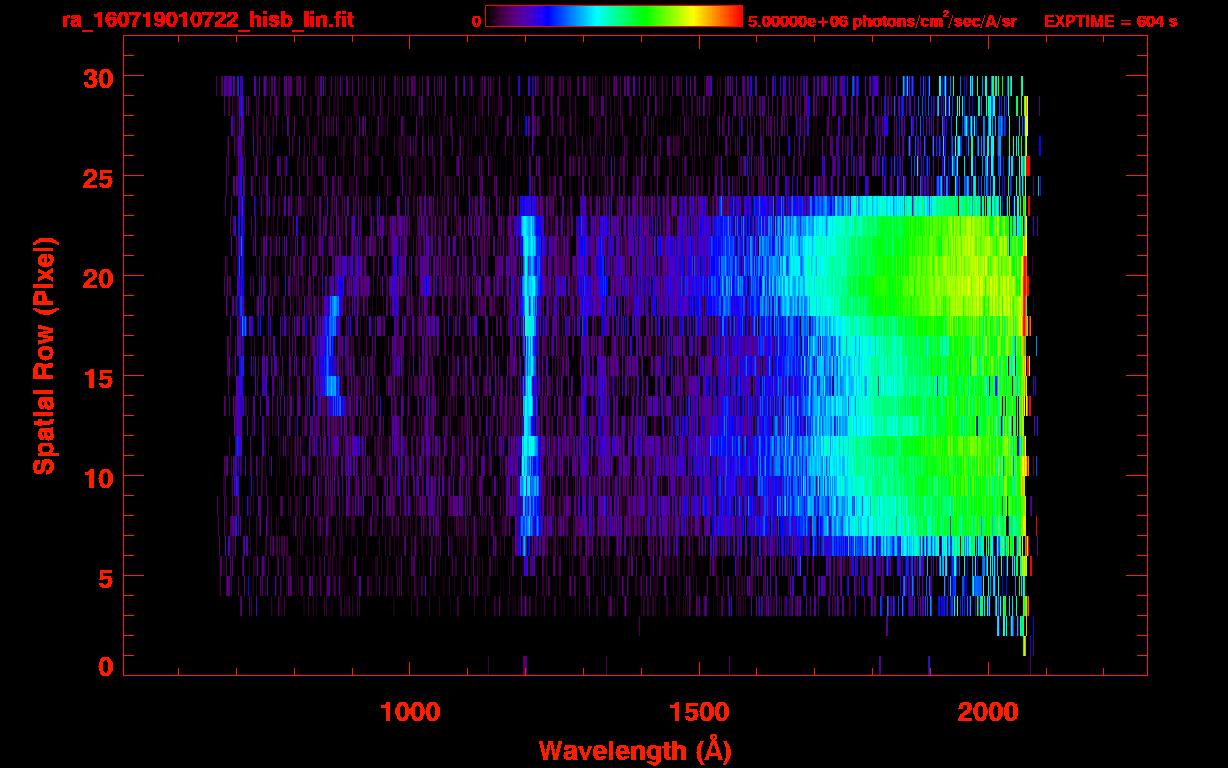Image resolution: width=1228 pixels, height=768 pixels.
Task: Click the colorbar gradient at the top
Action: tap(613, 17)
